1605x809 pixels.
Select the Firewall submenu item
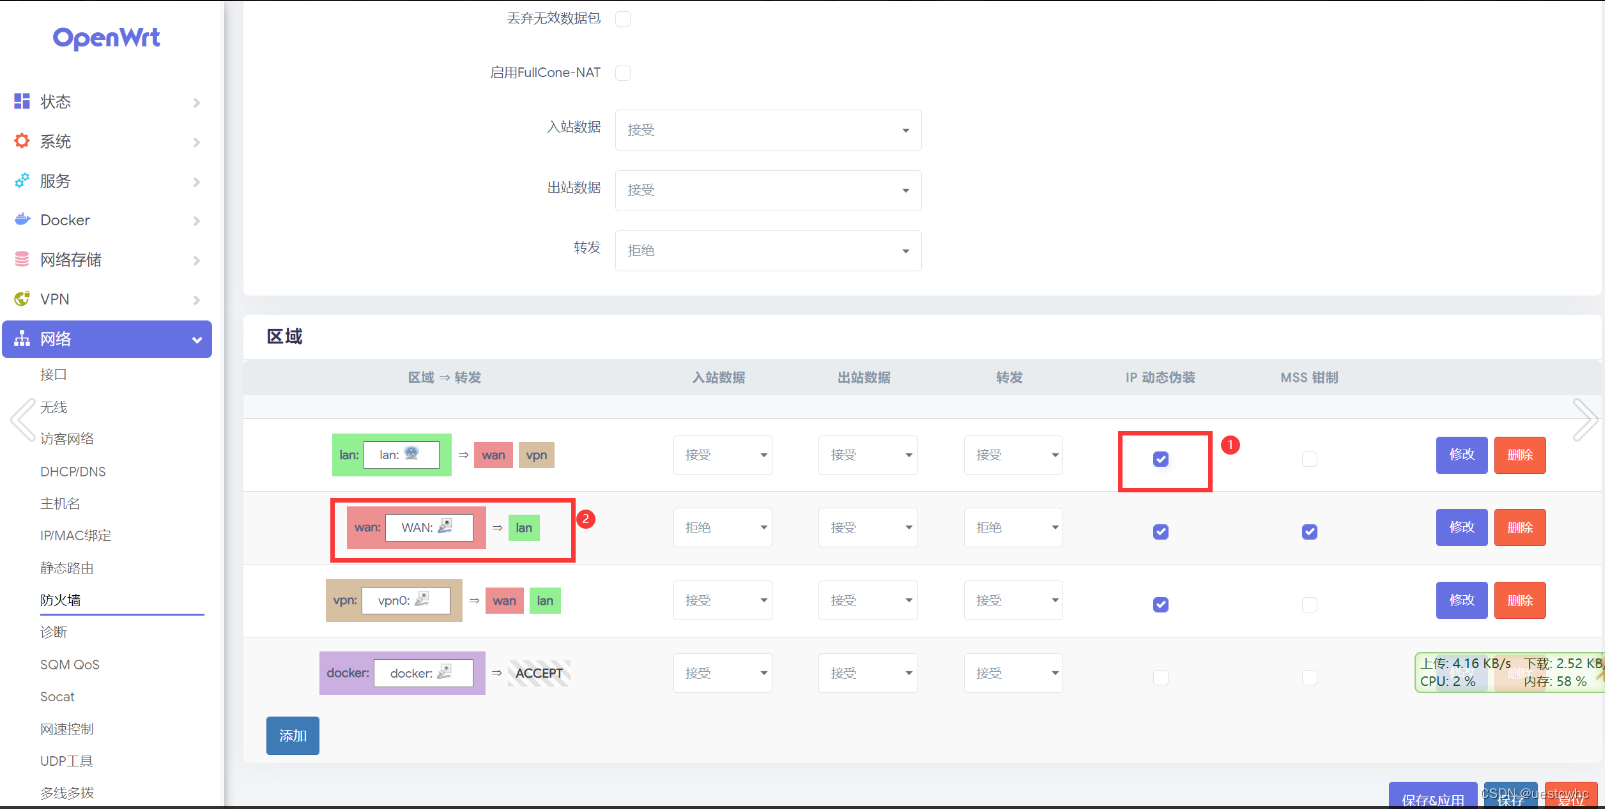61,600
